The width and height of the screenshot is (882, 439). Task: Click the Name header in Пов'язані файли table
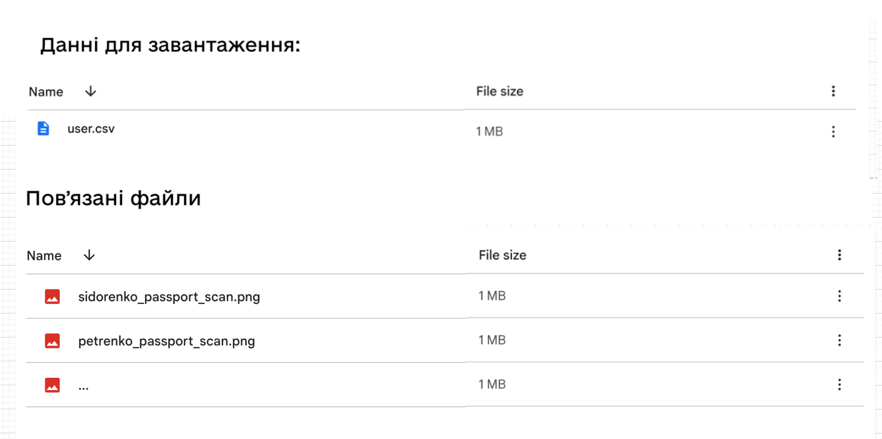tap(44, 256)
